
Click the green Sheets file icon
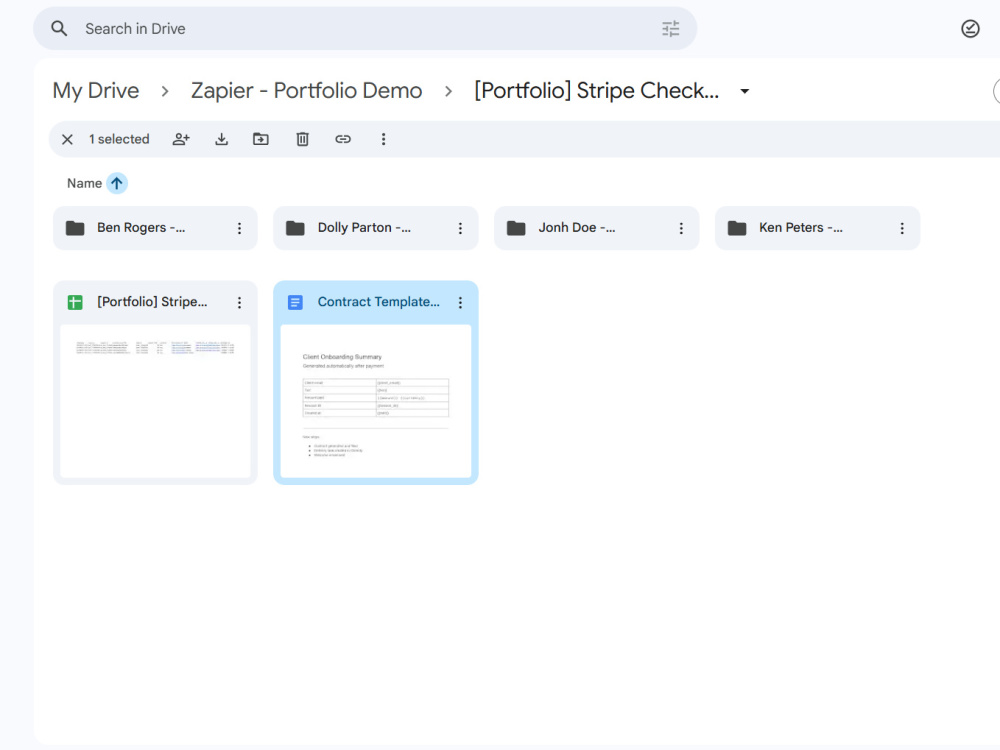click(x=75, y=302)
